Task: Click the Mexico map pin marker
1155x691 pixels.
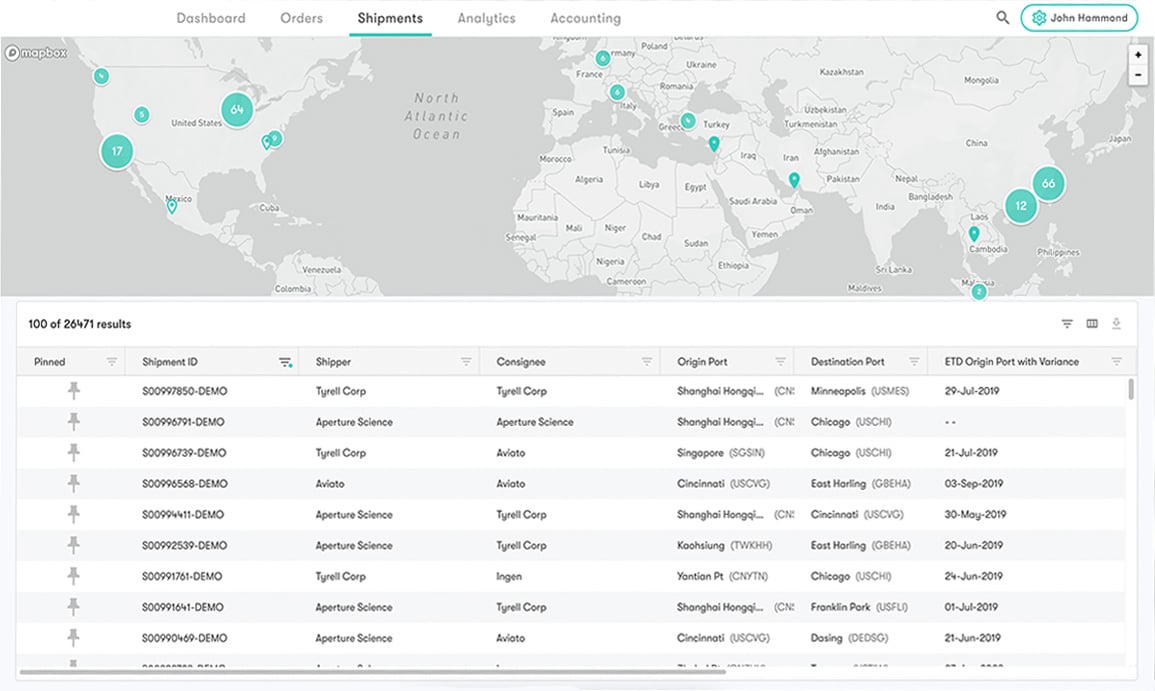Action: click(172, 207)
